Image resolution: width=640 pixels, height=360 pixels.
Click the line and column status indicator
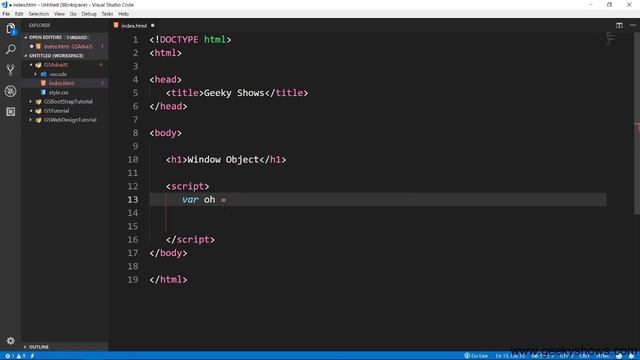pos(510,356)
